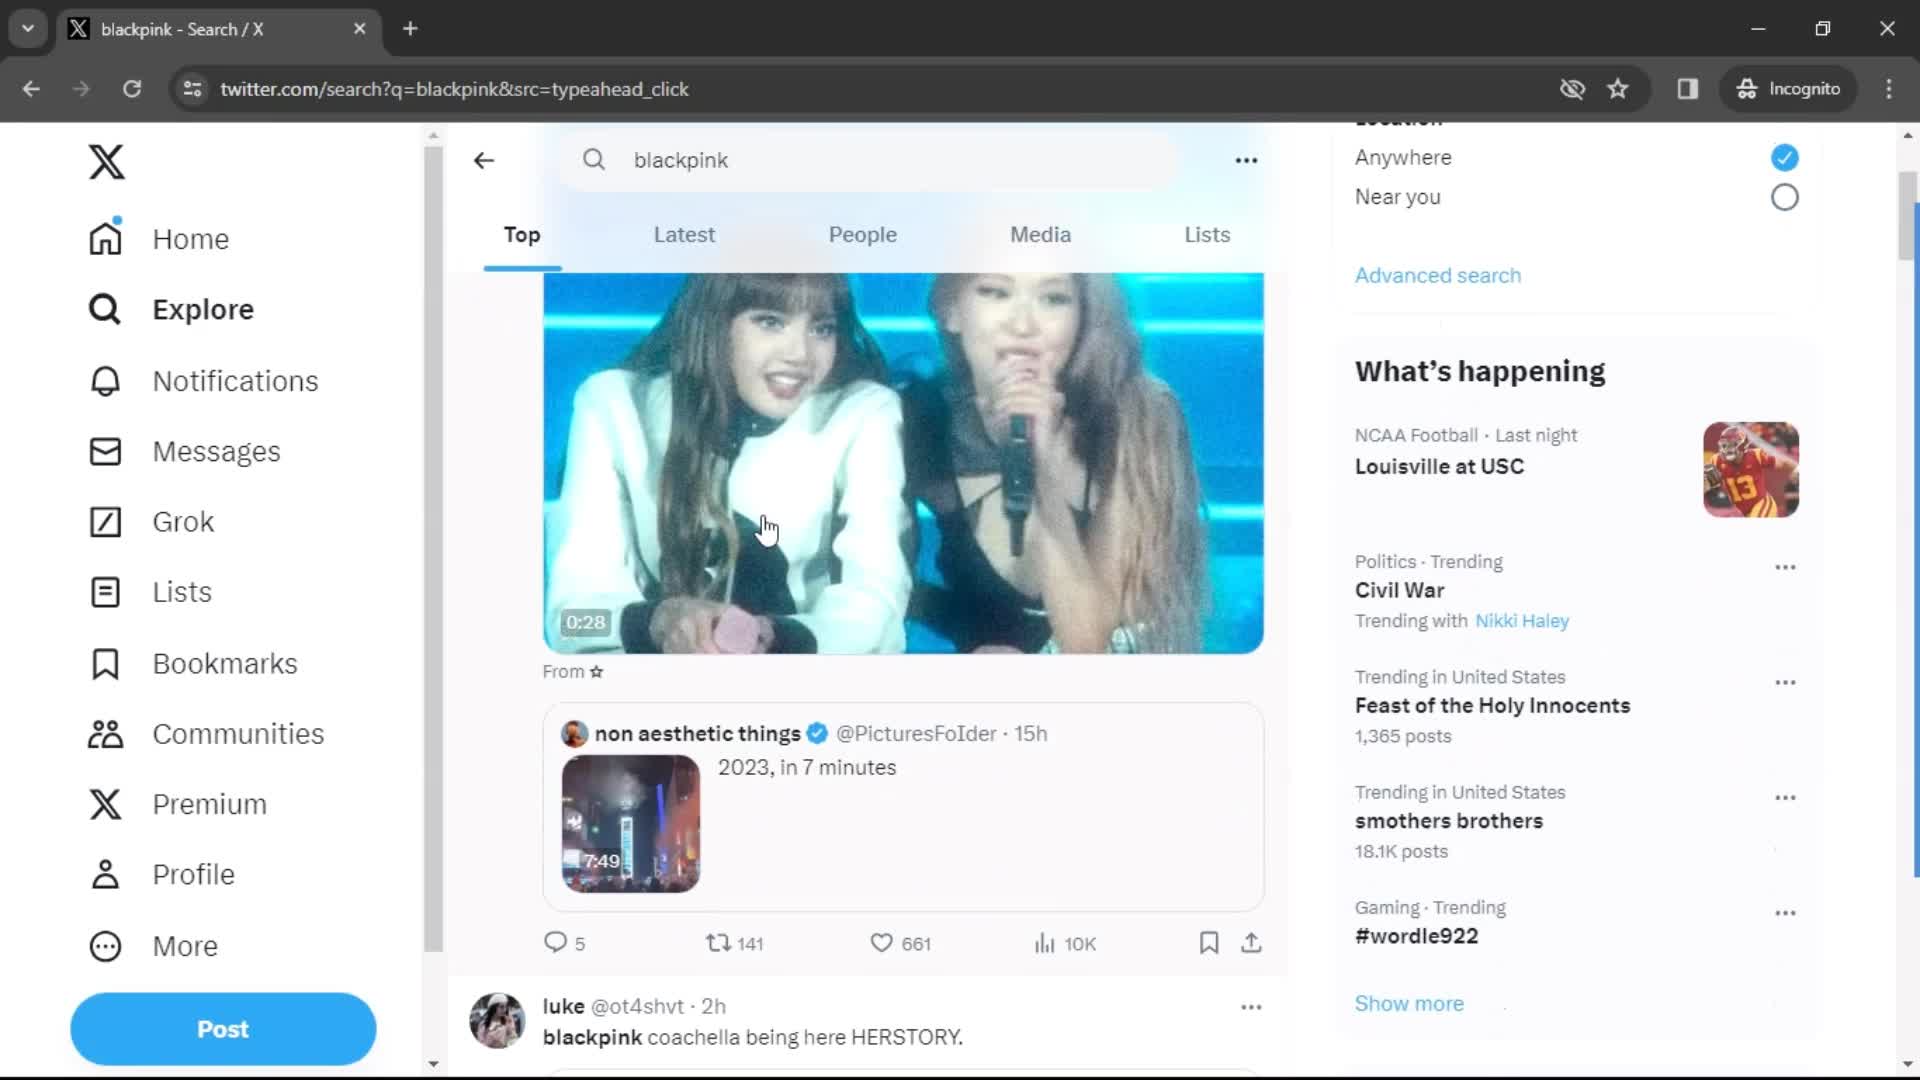Open options for #wordle922 trend
This screenshot has height=1080, width=1920.
[1785, 912]
